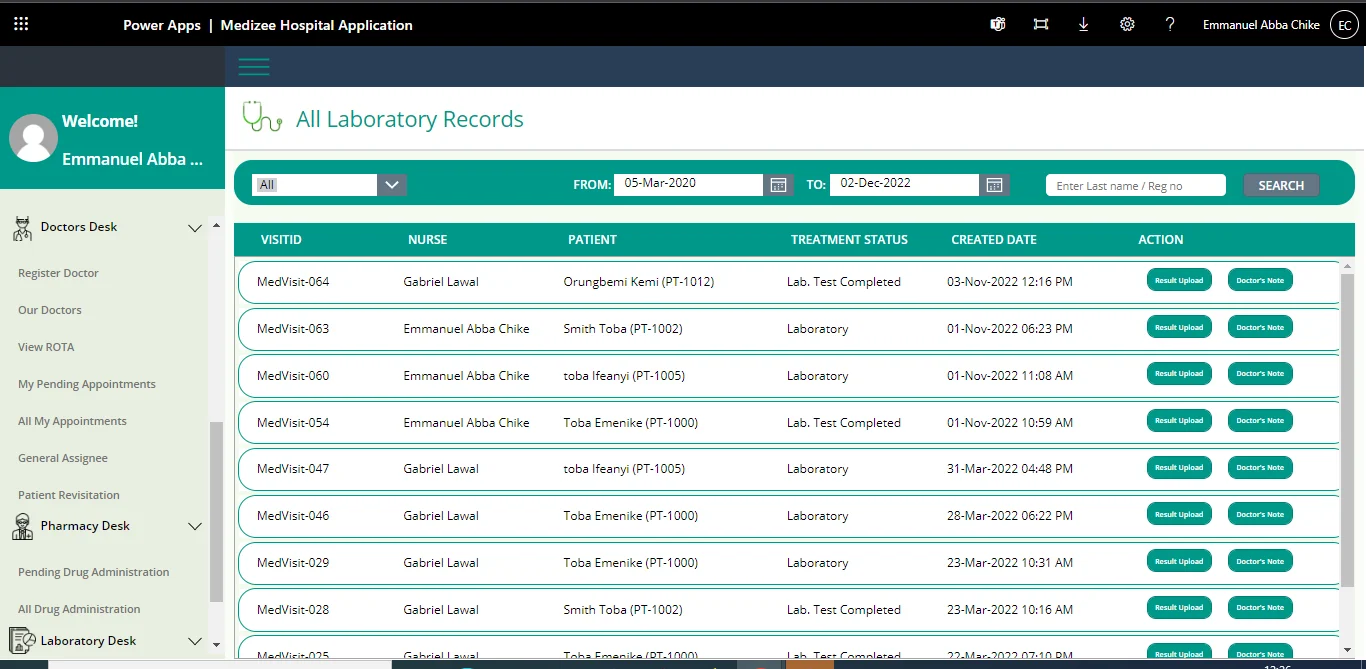Click the EC user account avatar
Image resolution: width=1366 pixels, height=669 pixels.
(x=1343, y=25)
